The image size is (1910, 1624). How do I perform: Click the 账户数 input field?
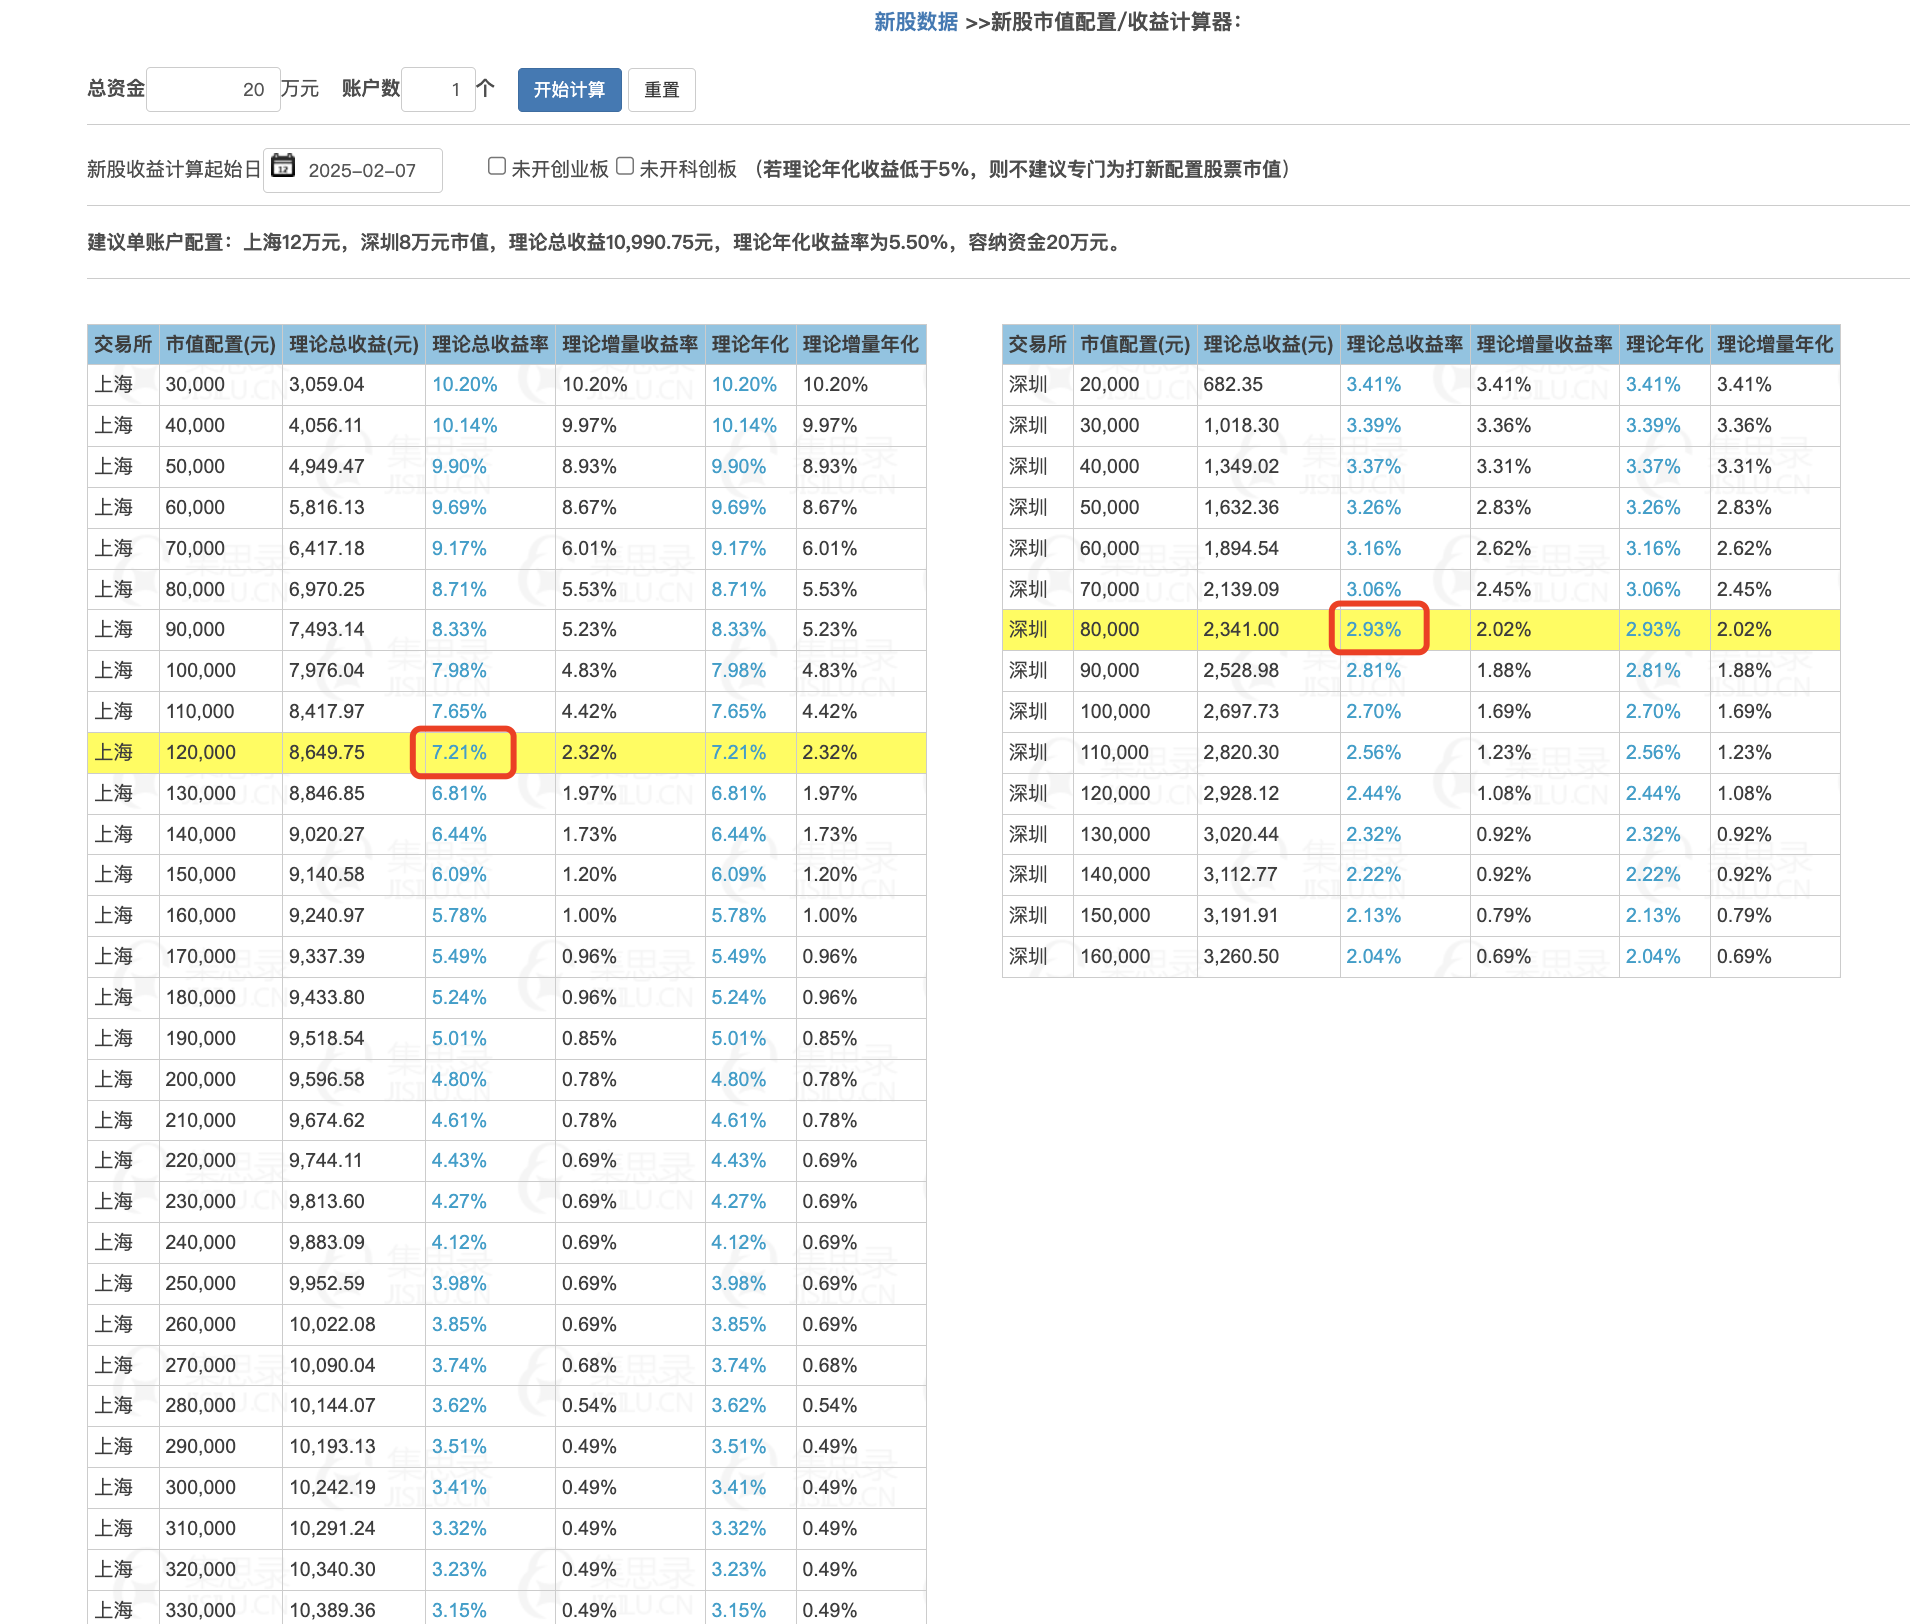[x=437, y=90]
